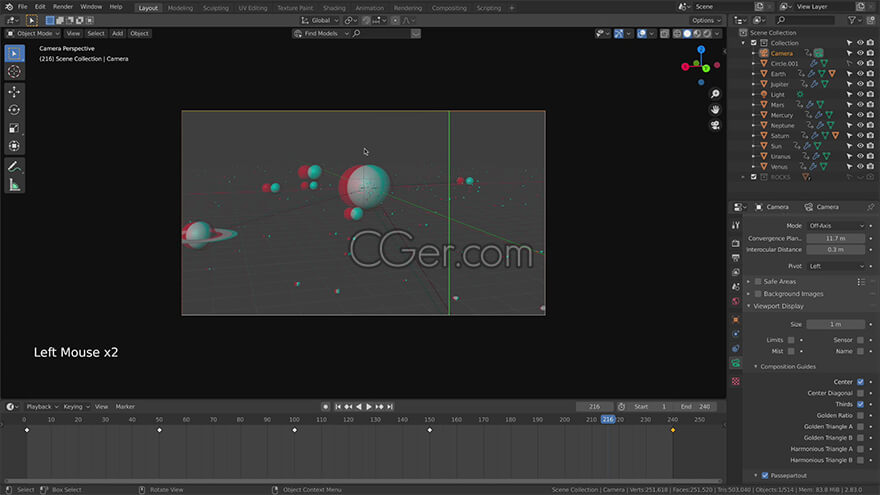Select the Measure tool
Screen dimensions: 880x495
click(x=15, y=185)
